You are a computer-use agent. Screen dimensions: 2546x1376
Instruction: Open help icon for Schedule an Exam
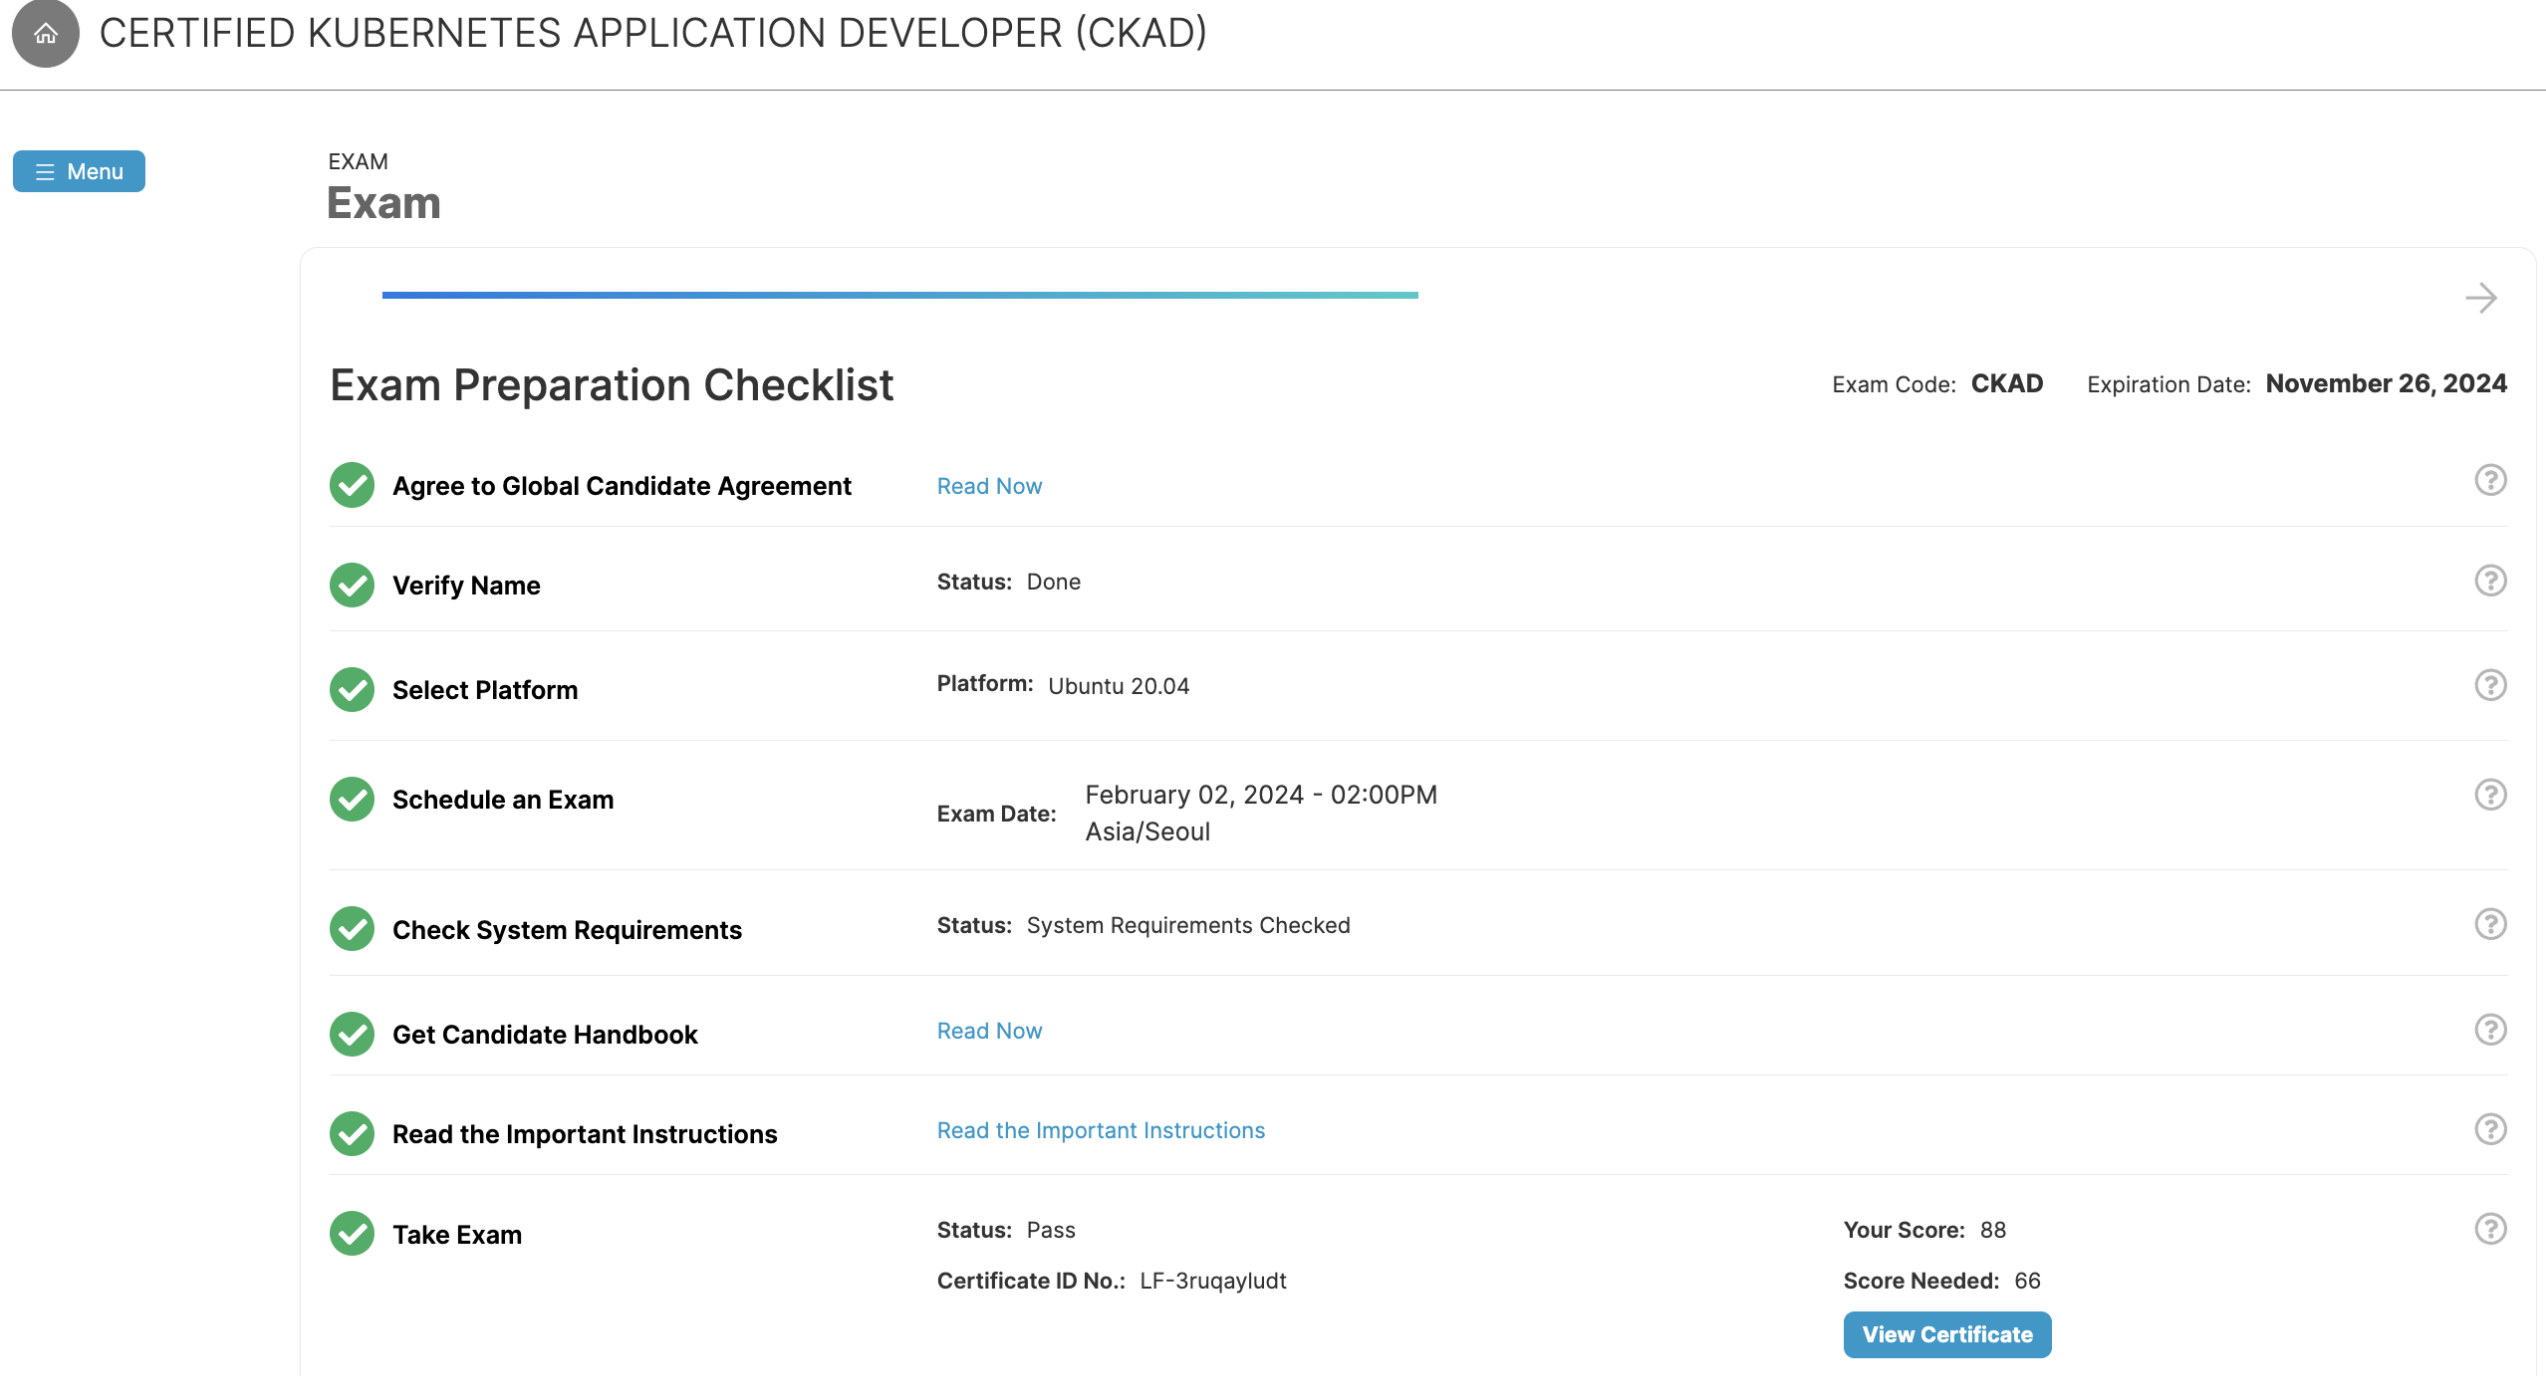(x=2489, y=795)
